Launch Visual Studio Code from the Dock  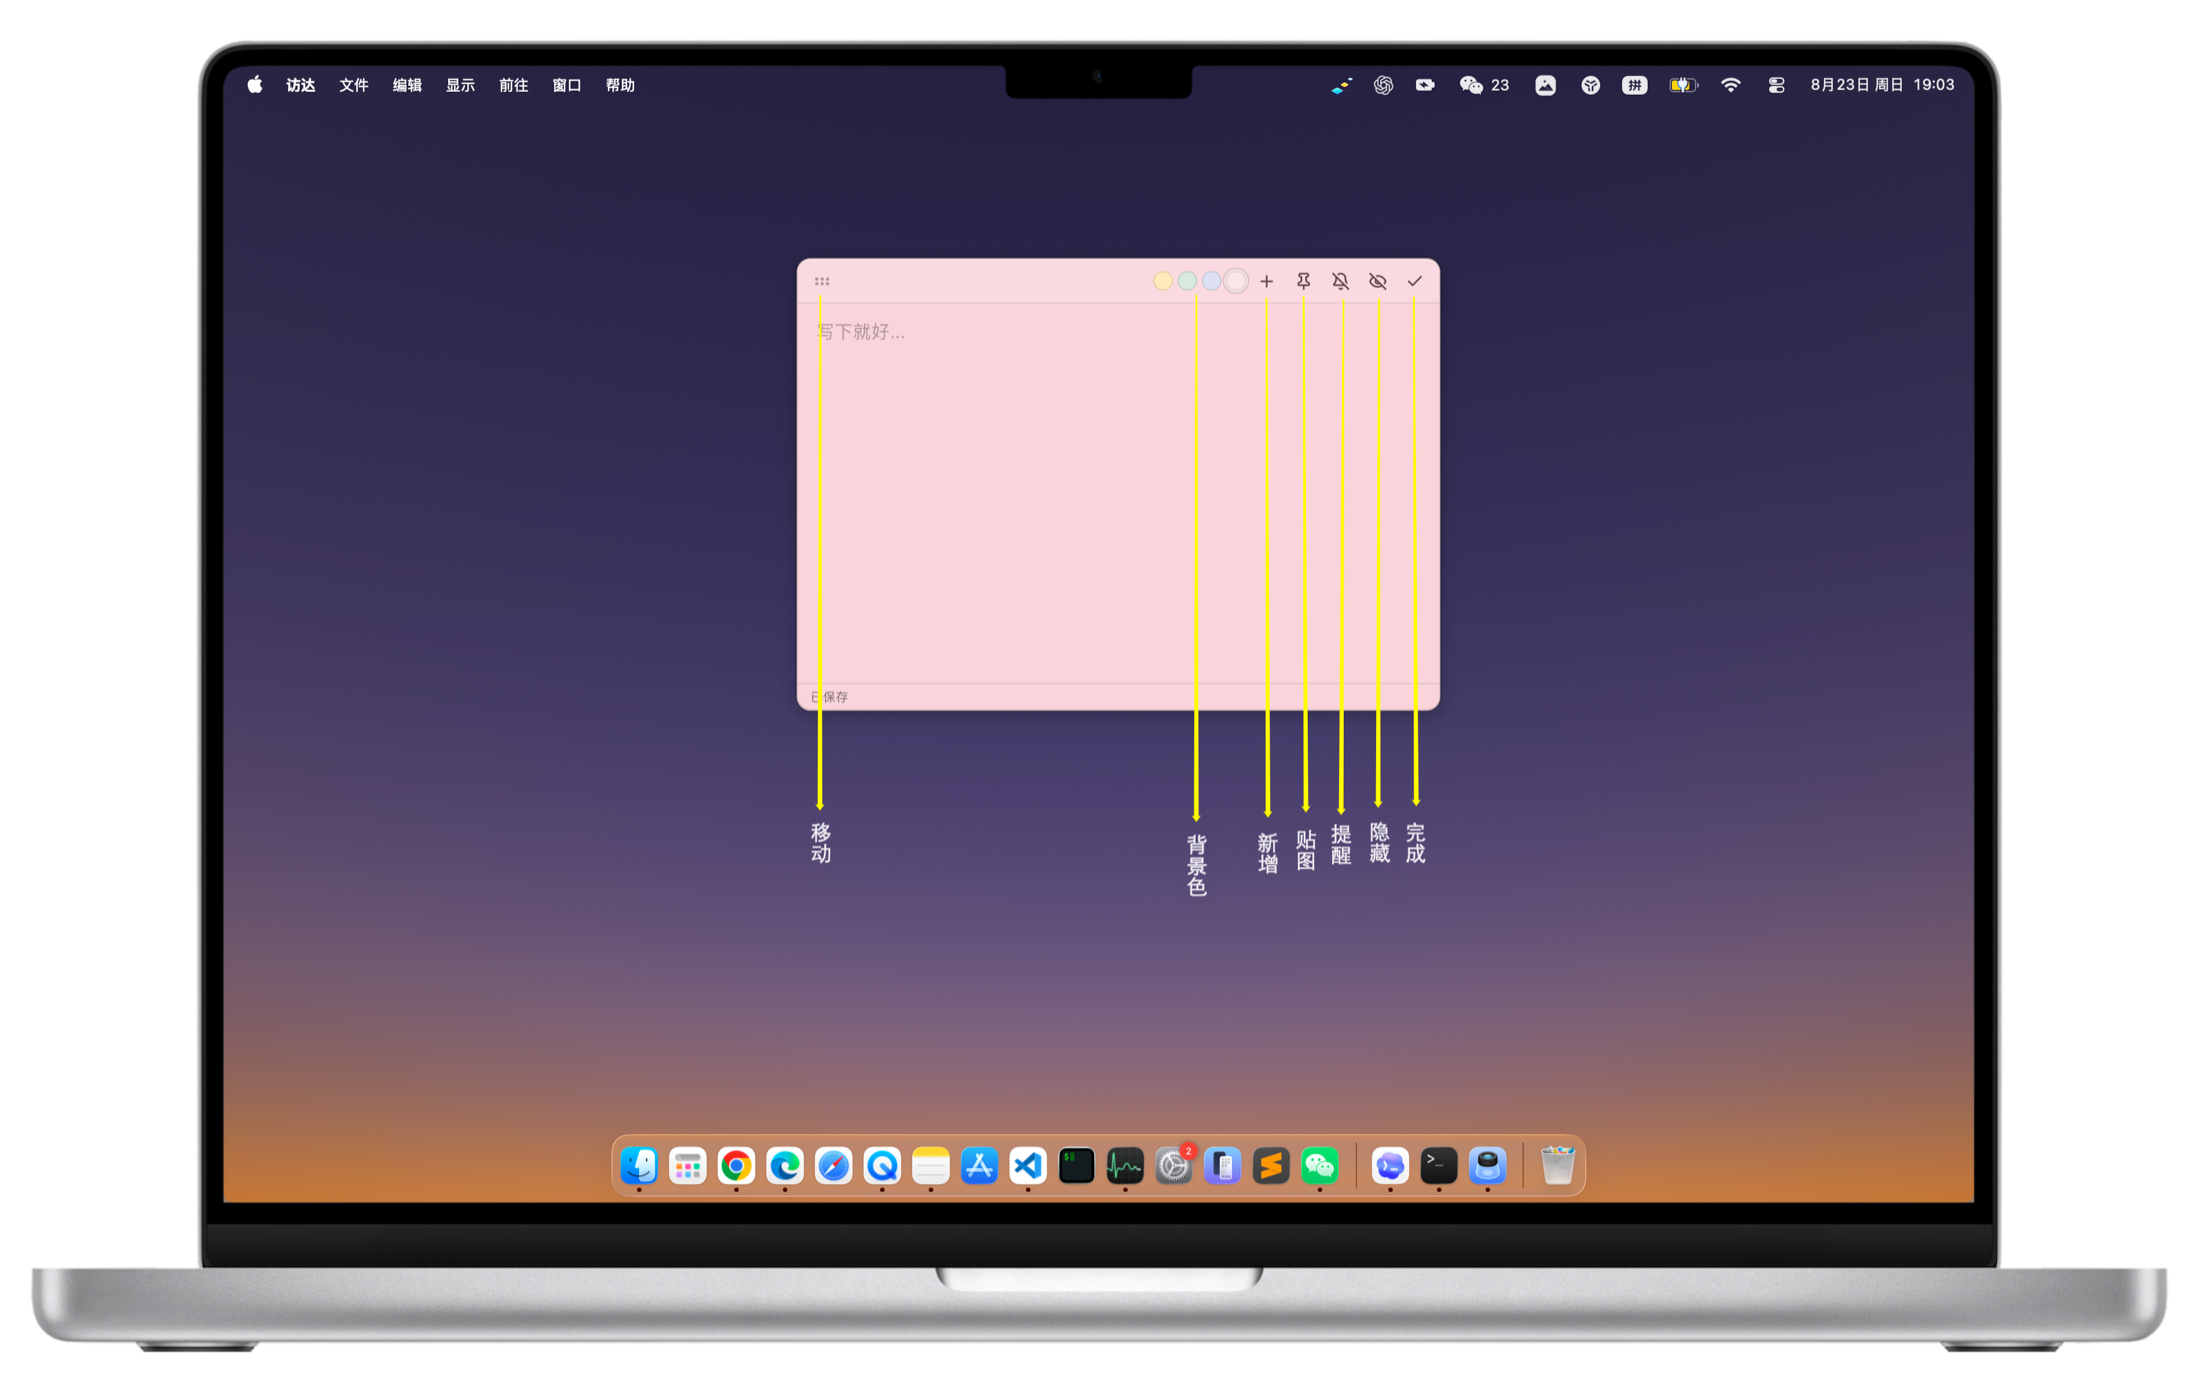(x=1028, y=1166)
